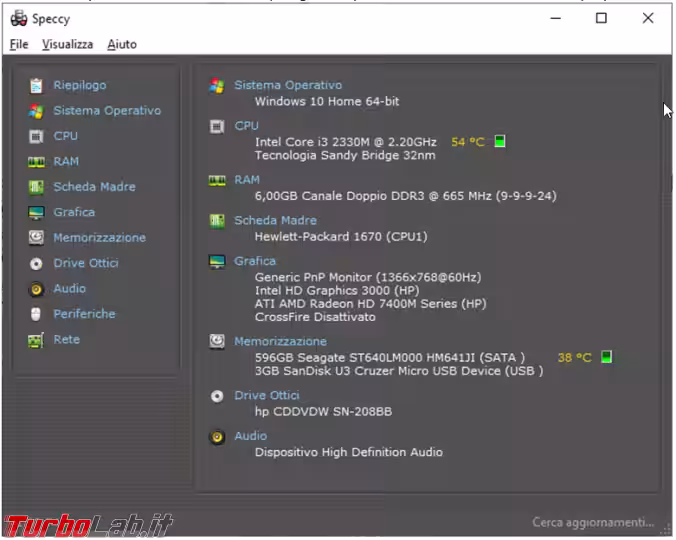Click the 54 °C CPU temperature value

coord(468,142)
